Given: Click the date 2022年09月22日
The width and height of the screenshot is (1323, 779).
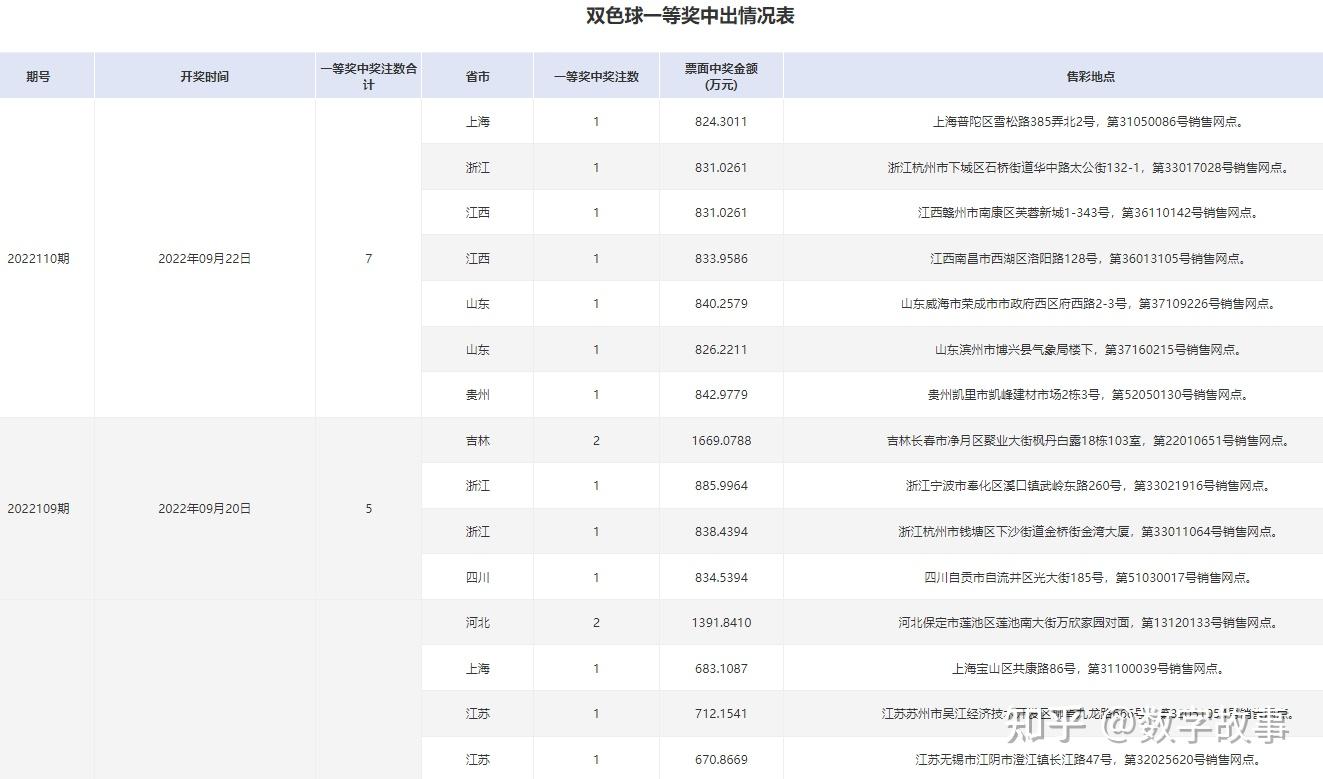Looking at the screenshot, I should (x=204, y=258).
